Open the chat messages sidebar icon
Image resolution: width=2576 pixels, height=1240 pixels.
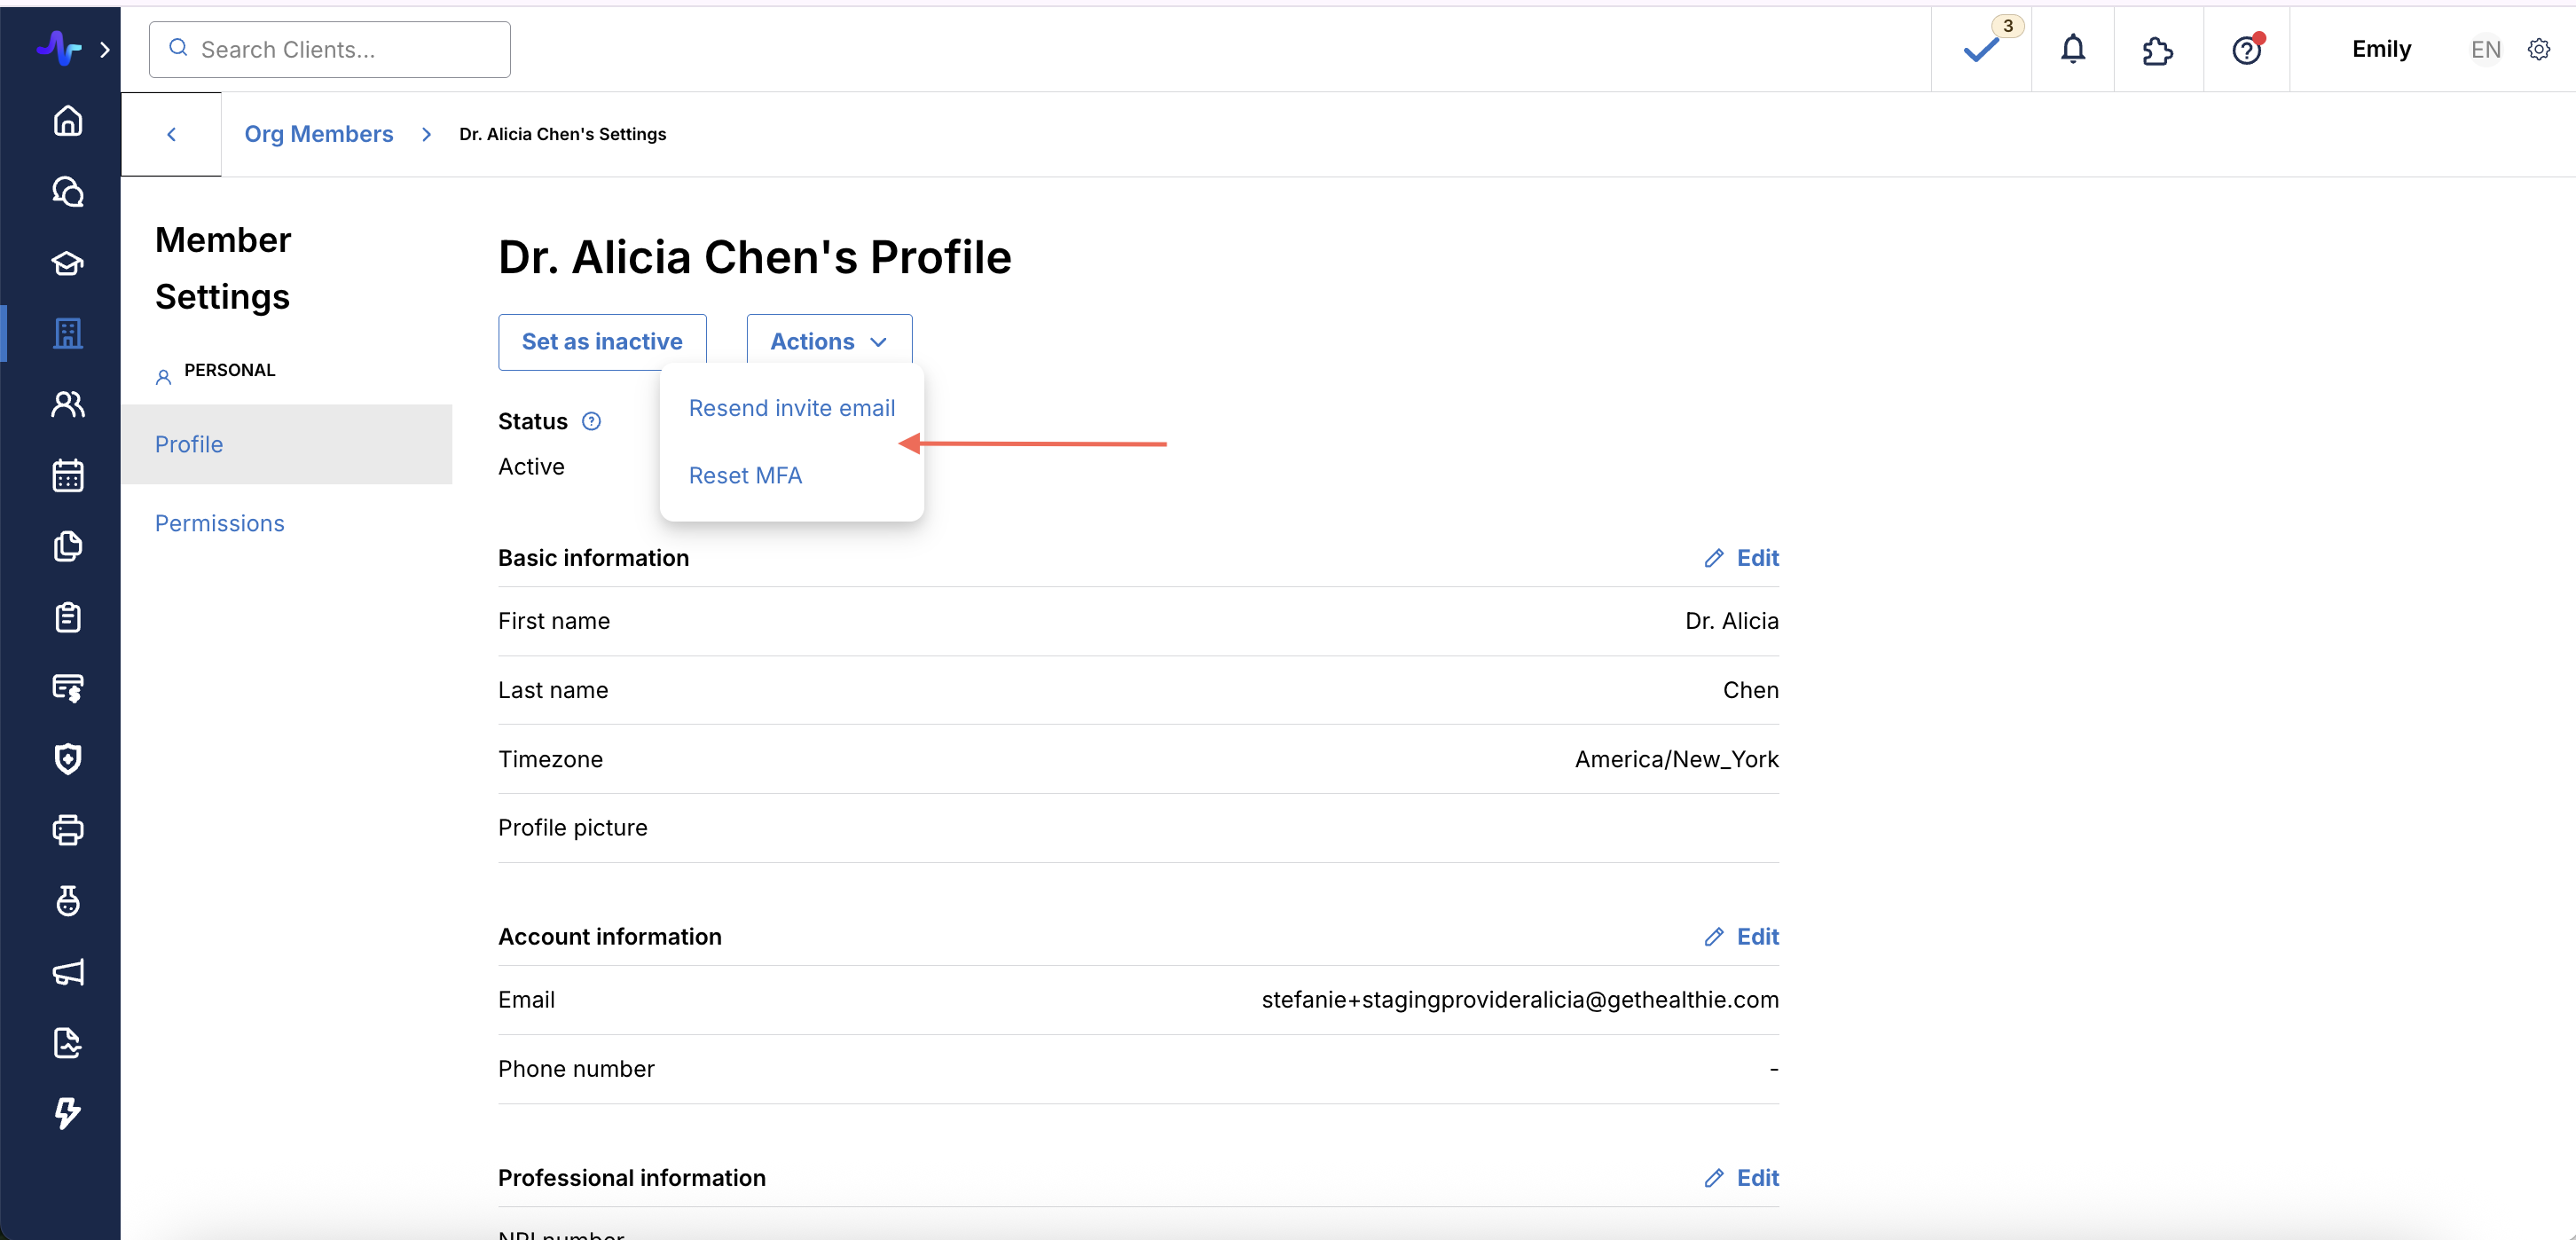(x=67, y=192)
